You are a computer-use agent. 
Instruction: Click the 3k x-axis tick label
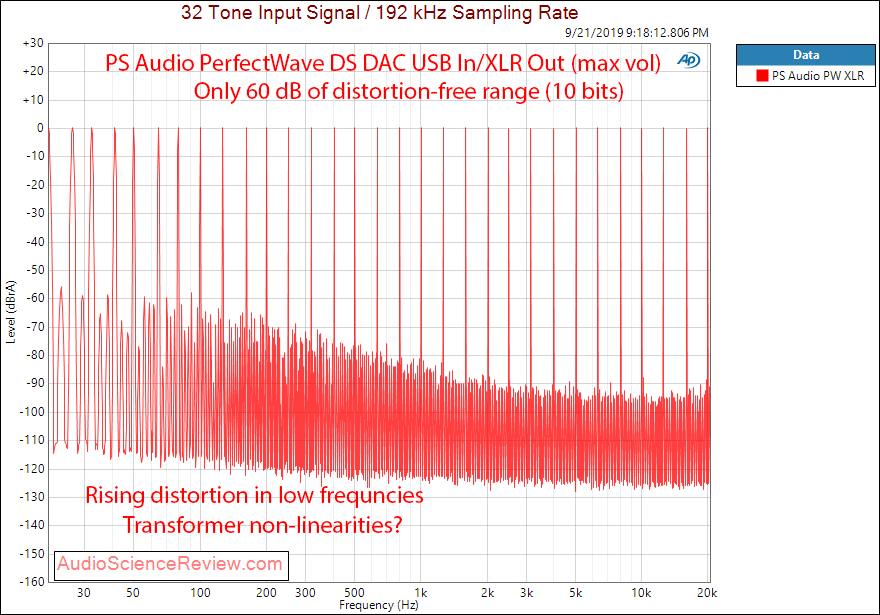(526, 593)
